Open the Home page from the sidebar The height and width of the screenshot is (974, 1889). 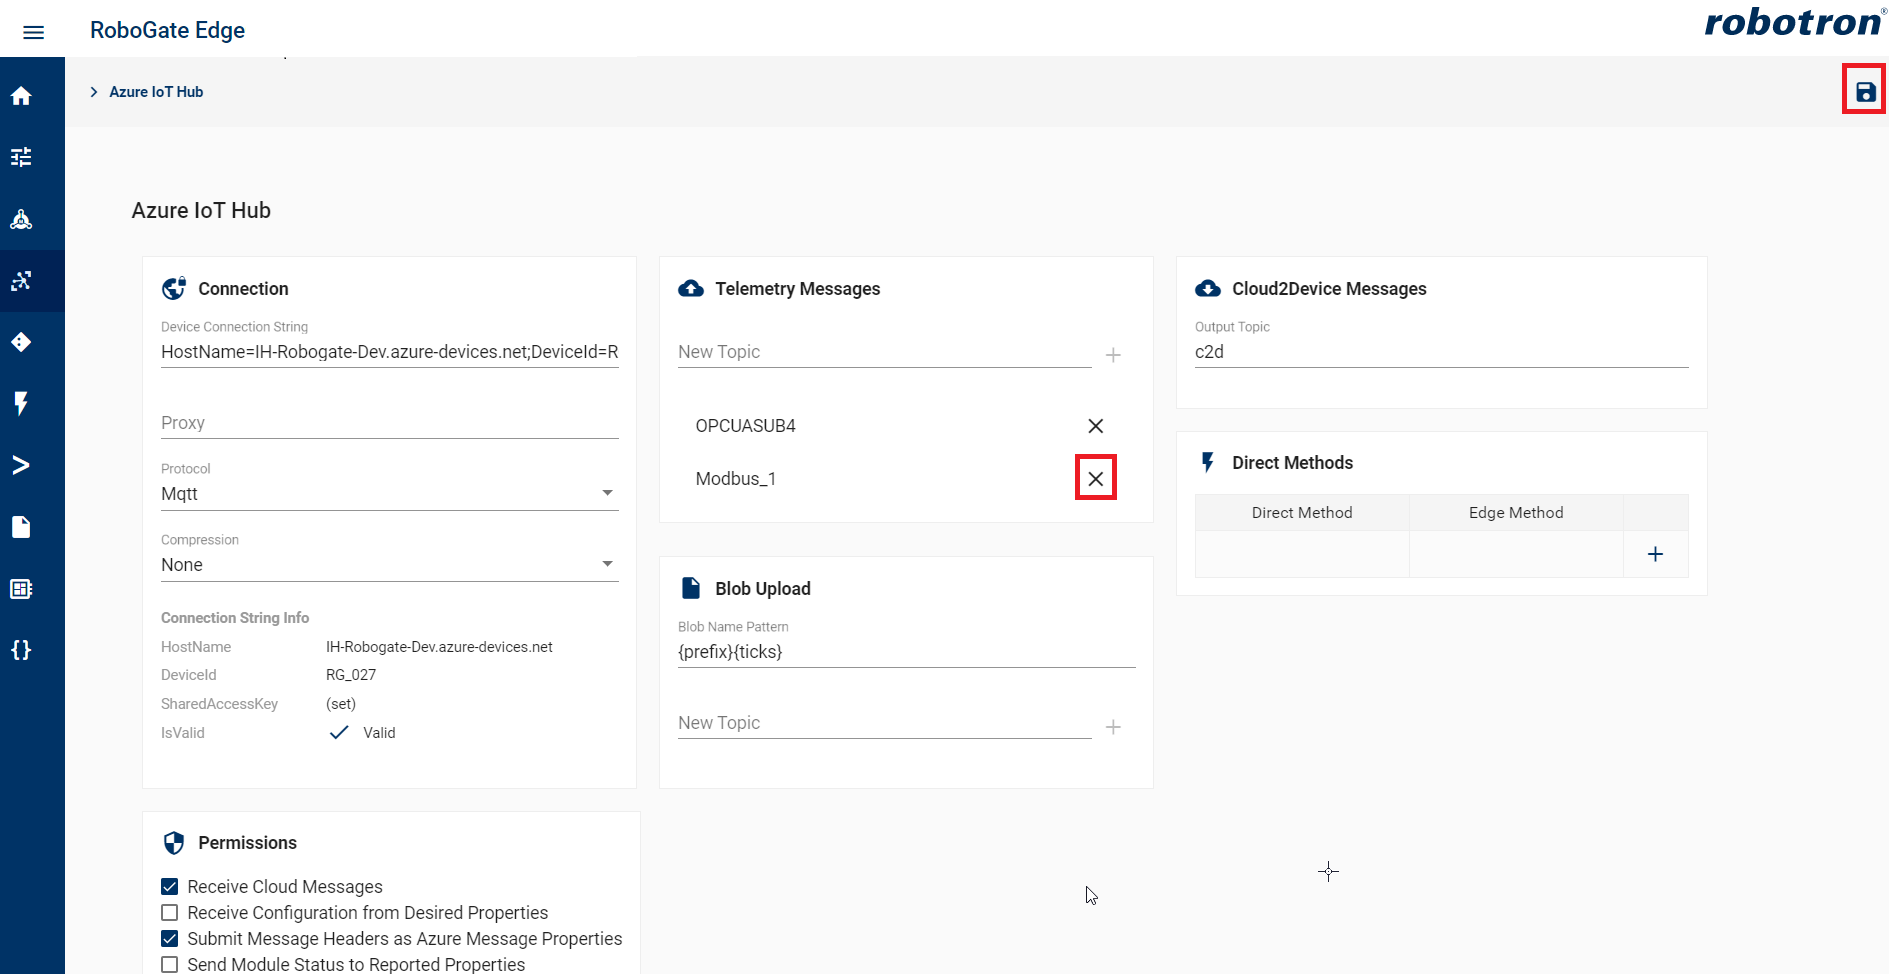[21, 95]
